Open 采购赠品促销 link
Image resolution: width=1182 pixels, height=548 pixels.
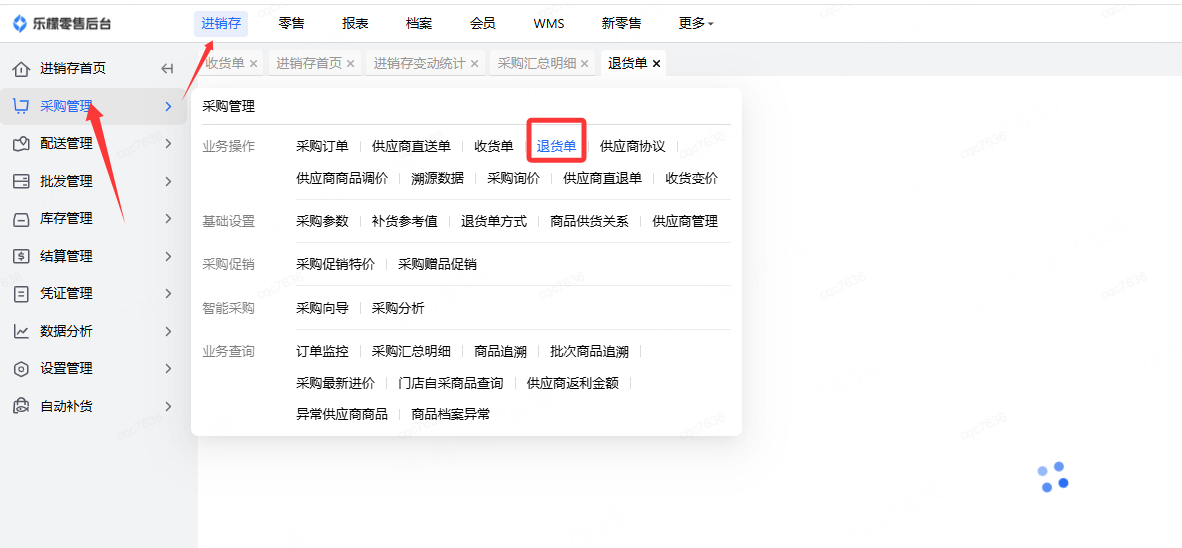click(437, 265)
